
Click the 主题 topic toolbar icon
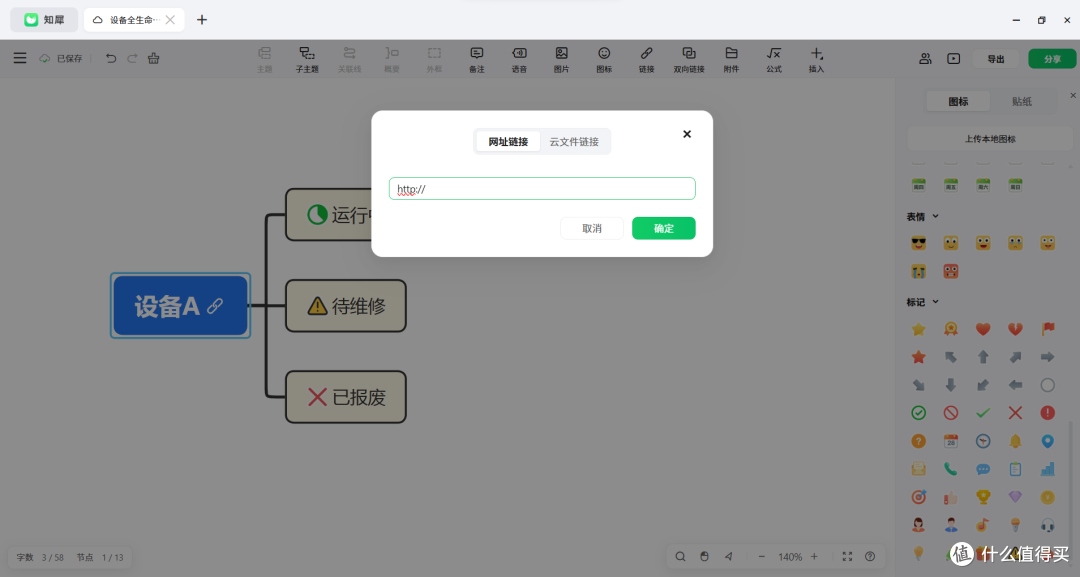click(x=264, y=60)
